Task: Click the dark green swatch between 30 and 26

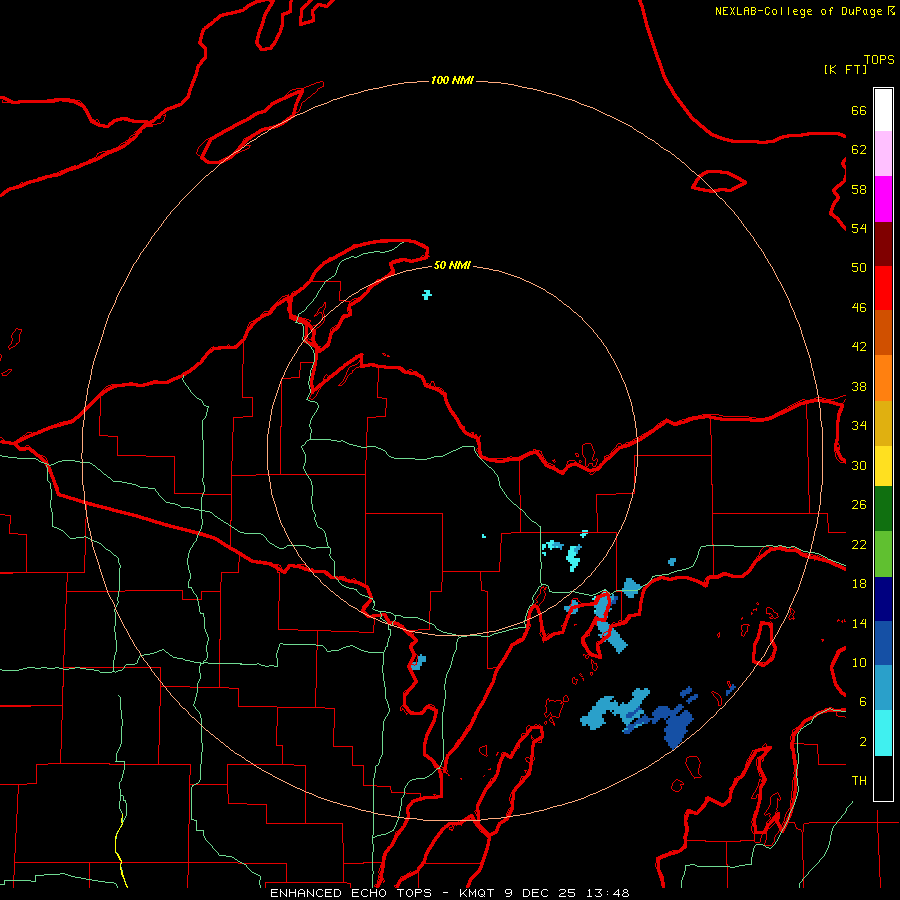Action: (x=883, y=509)
